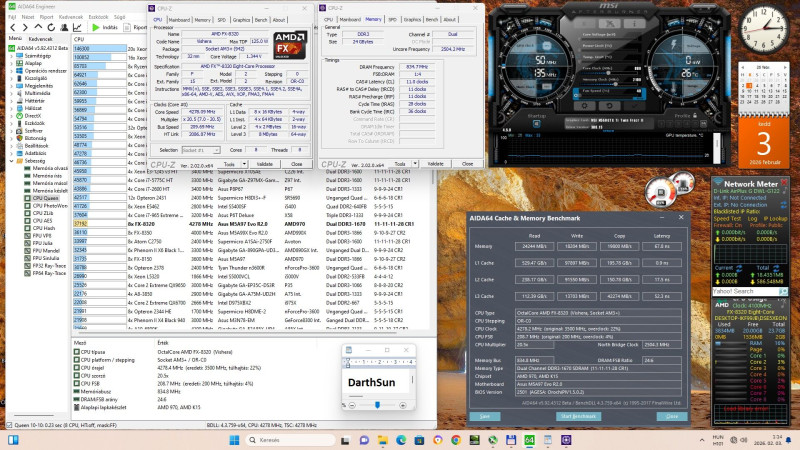Go forward with AIDA64 toolbar forward arrow
The width and height of the screenshot is (800, 450).
point(25,28)
